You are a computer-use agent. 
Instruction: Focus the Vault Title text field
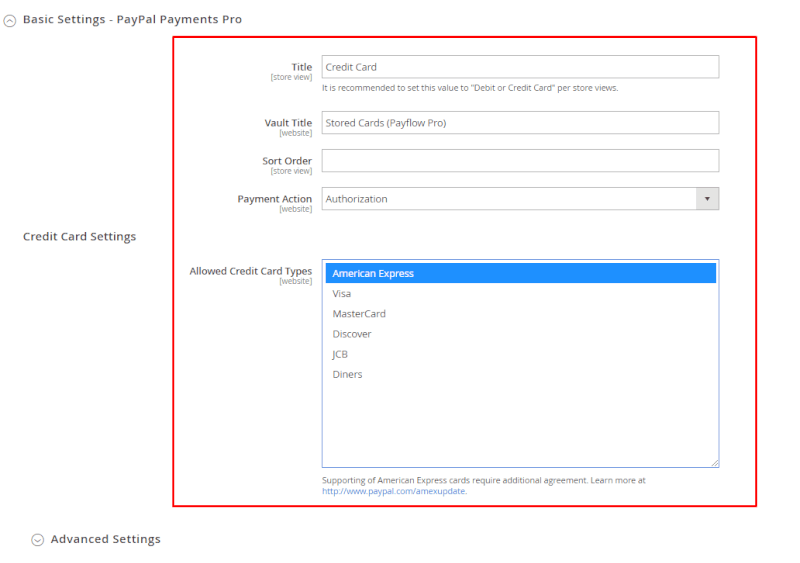pos(520,123)
